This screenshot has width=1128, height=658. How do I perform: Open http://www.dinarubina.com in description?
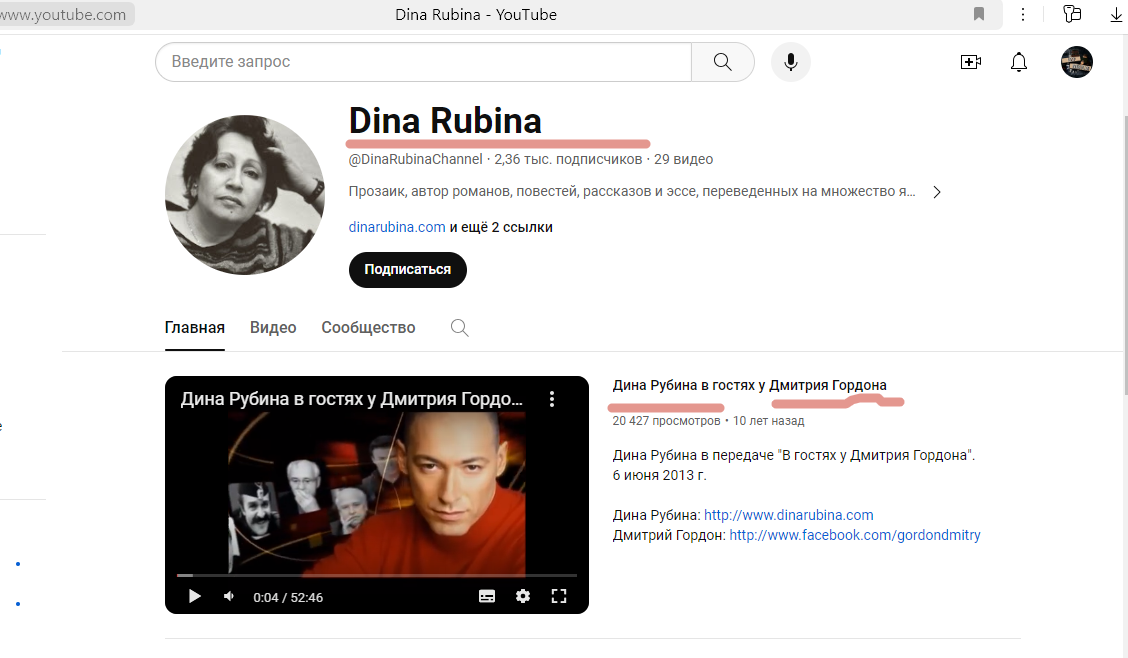point(788,515)
